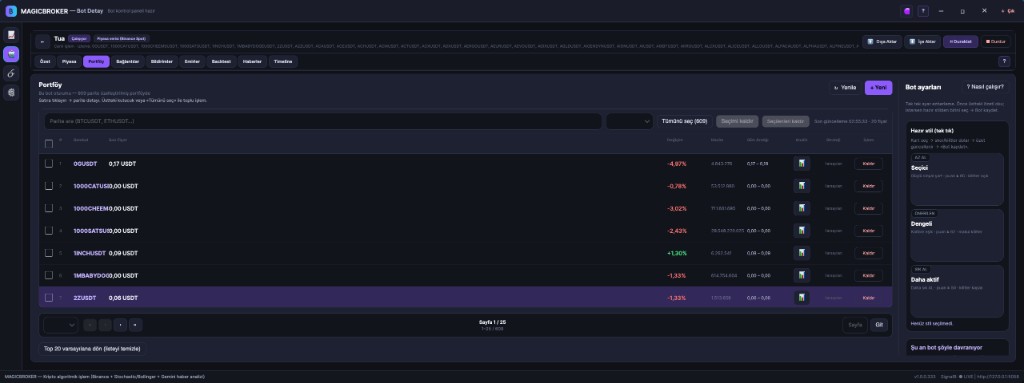Image resolution: width=1024 pixels, height=383 pixels.
Task: Open the Emirler tab
Action: coord(192,61)
